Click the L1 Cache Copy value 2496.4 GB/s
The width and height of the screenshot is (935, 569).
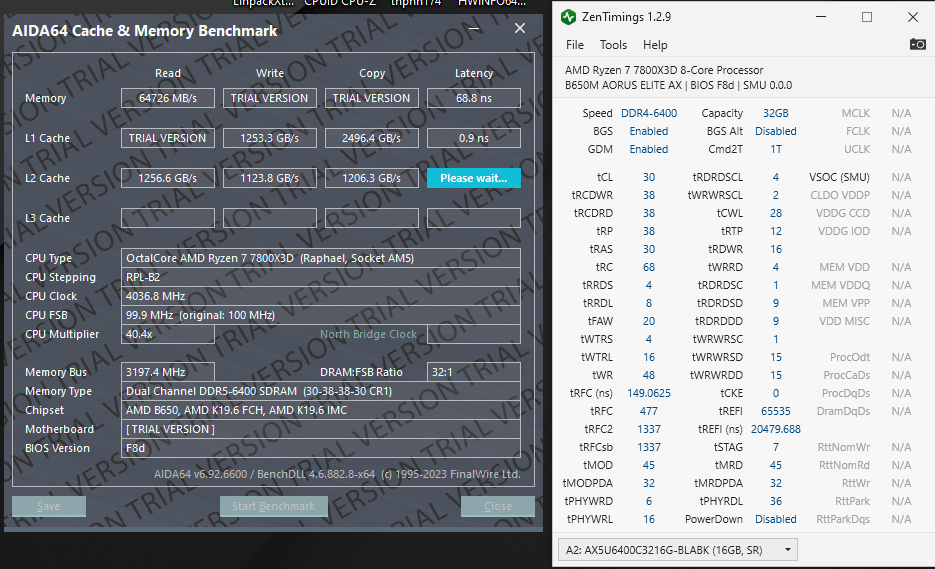tap(371, 138)
